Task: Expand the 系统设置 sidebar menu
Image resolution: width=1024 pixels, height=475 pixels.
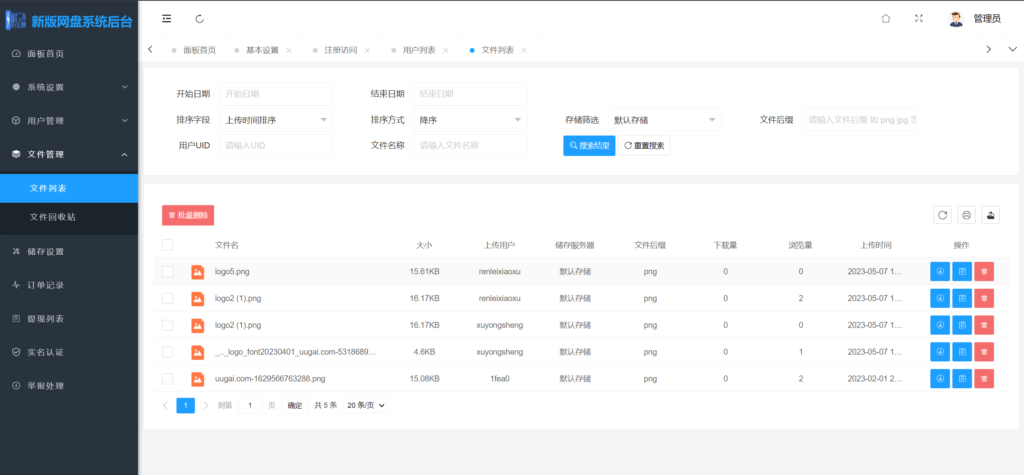Action: (x=68, y=87)
